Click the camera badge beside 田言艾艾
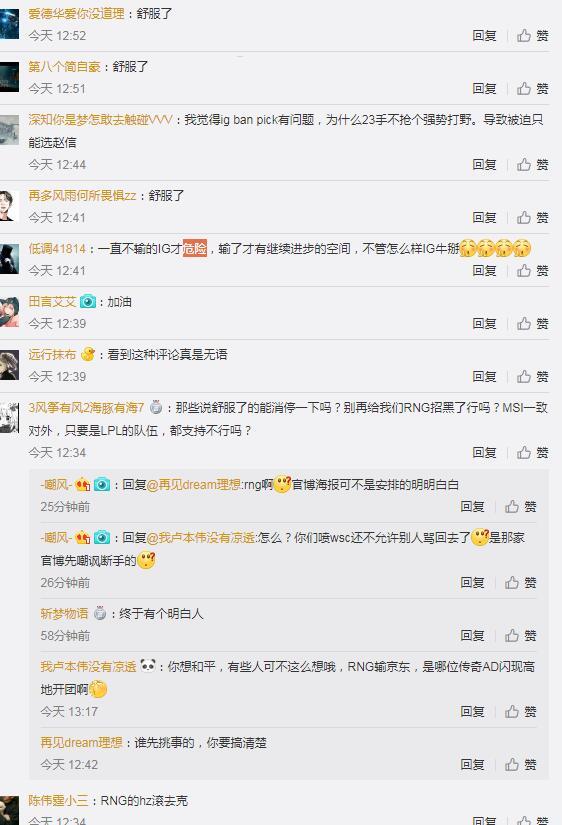 [88, 301]
